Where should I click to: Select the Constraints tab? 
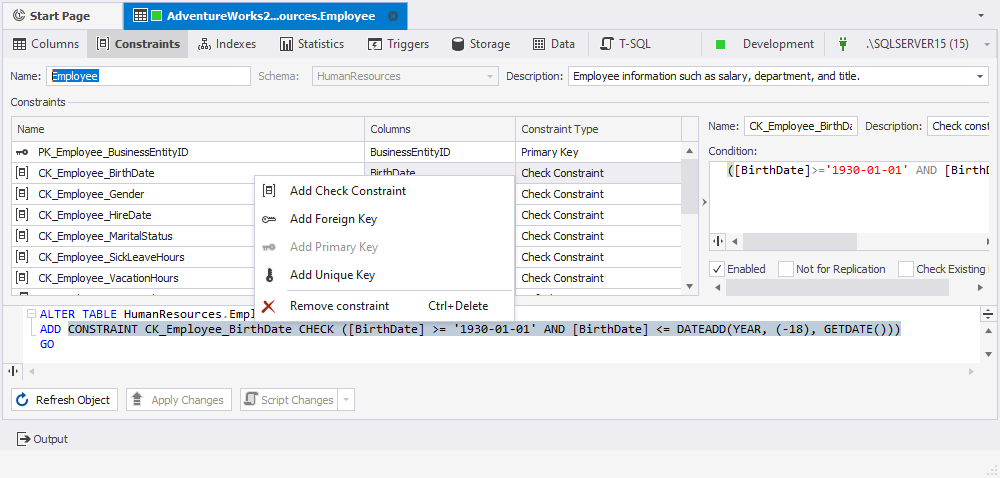(138, 44)
